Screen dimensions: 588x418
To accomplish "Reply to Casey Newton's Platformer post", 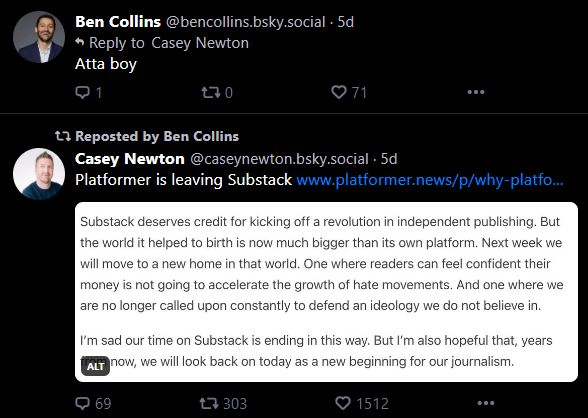I will (x=93, y=403).
